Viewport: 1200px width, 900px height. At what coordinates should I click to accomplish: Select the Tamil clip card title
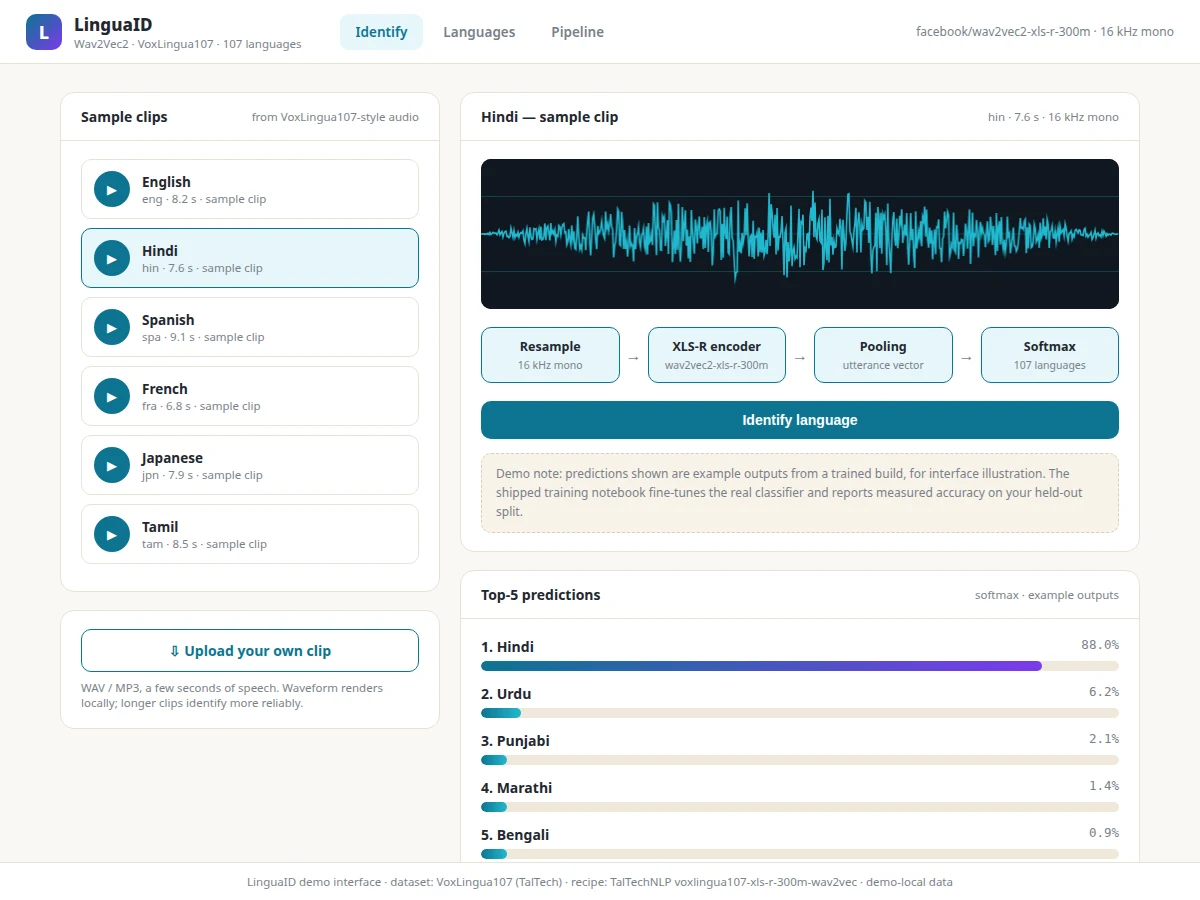[x=160, y=527]
